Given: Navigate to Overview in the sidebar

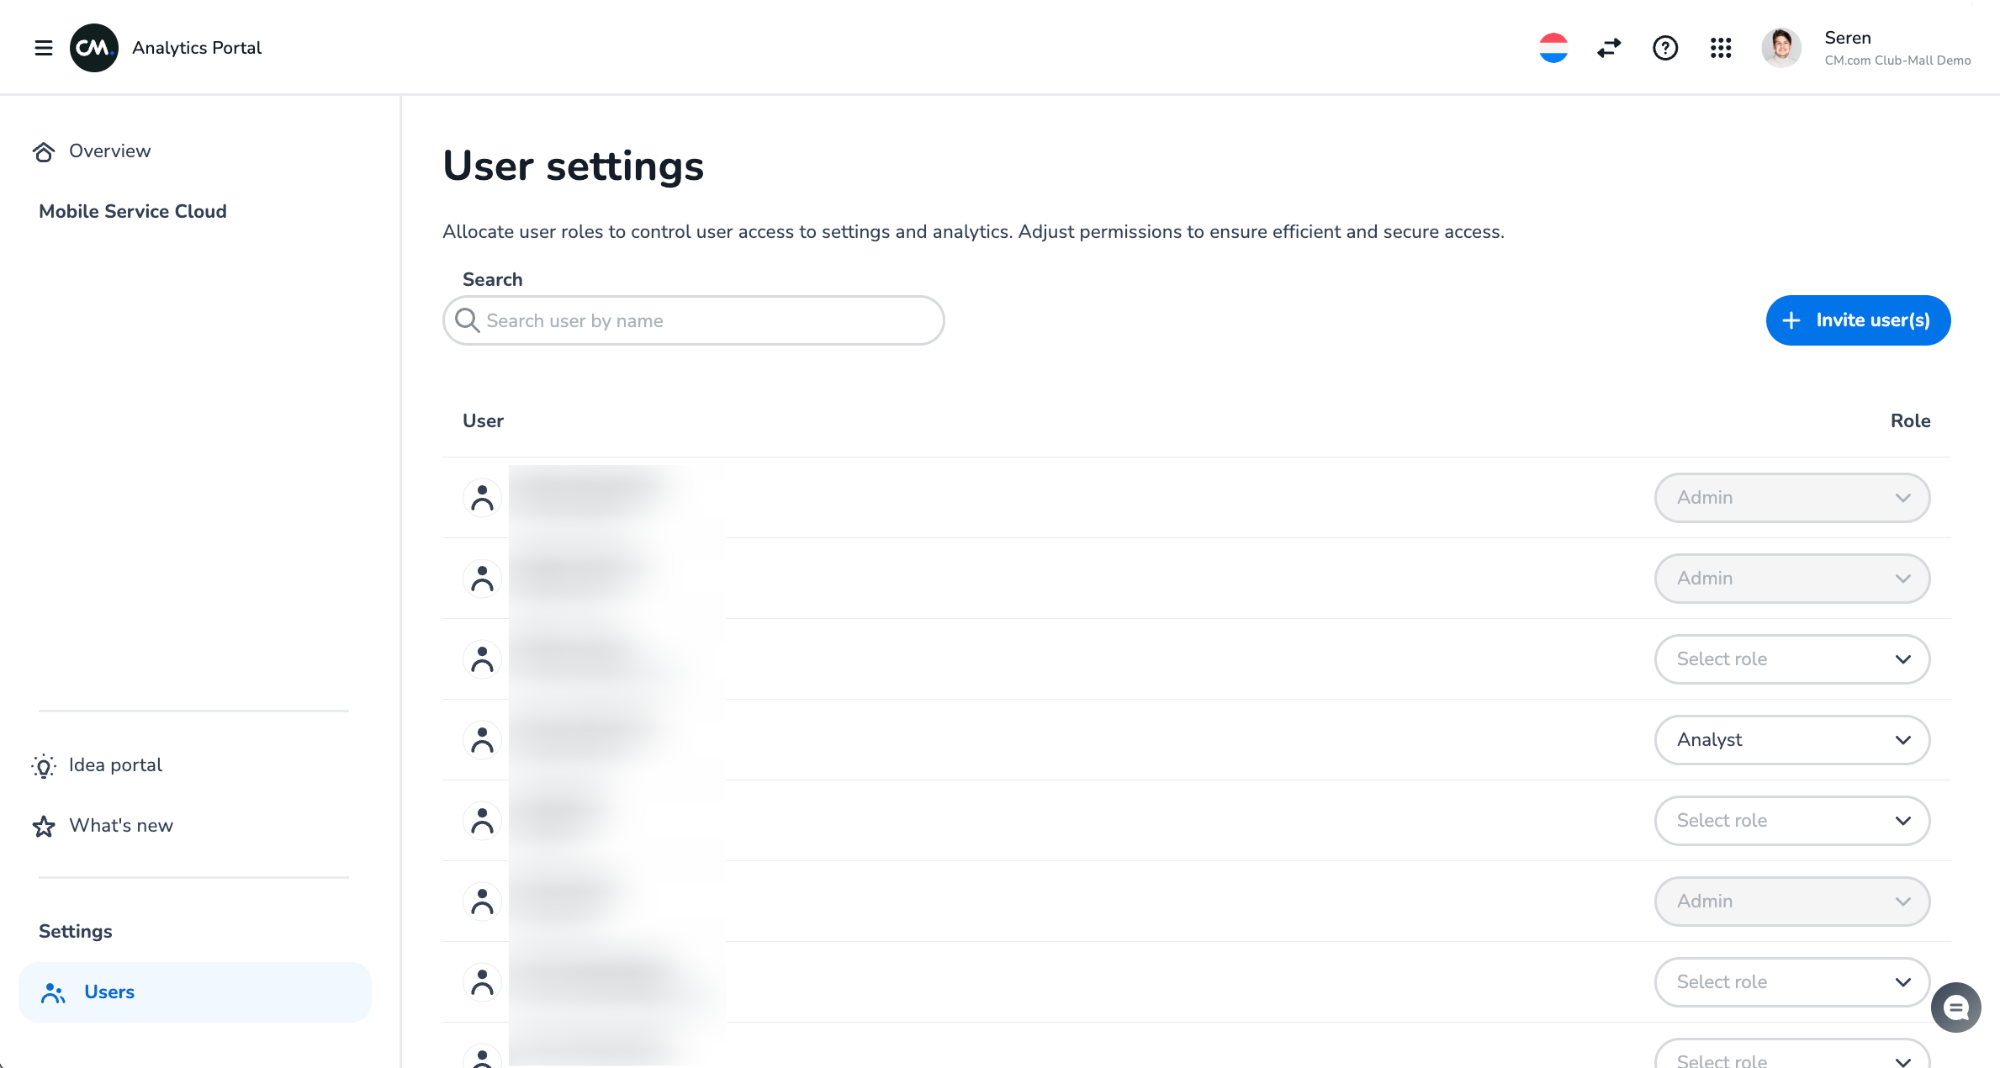Looking at the screenshot, I should [x=108, y=150].
